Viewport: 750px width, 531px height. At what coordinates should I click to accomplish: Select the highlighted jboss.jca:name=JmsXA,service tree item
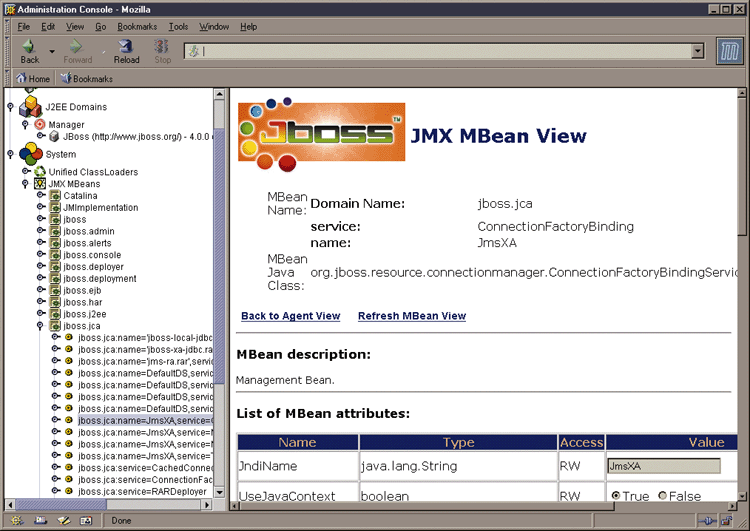145,420
